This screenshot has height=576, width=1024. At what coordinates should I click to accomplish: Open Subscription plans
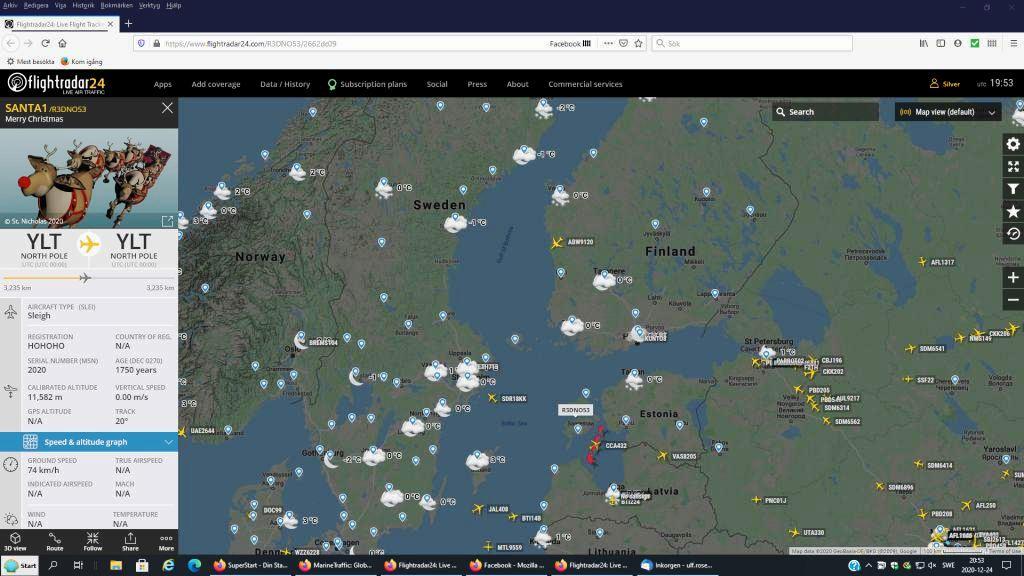tap(367, 84)
